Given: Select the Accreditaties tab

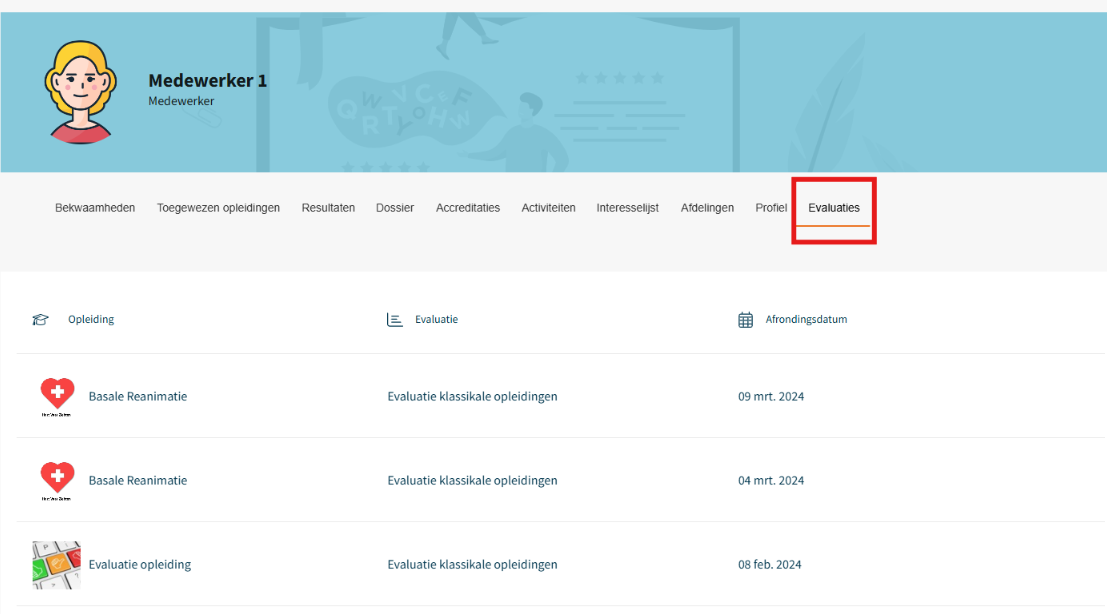Looking at the screenshot, I should point(467,208).
